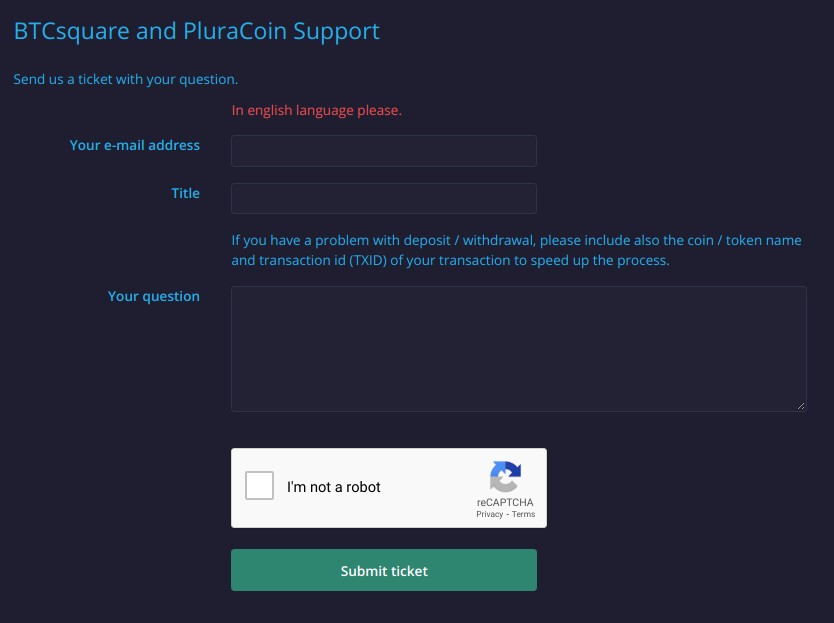Click the I'm not a robot label text

pyautogui.click(x=333, y=487)
